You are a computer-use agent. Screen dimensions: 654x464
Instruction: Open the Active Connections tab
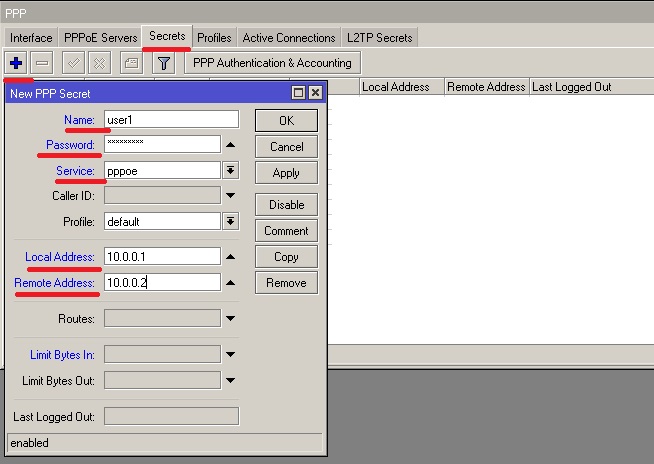point(289,38)
